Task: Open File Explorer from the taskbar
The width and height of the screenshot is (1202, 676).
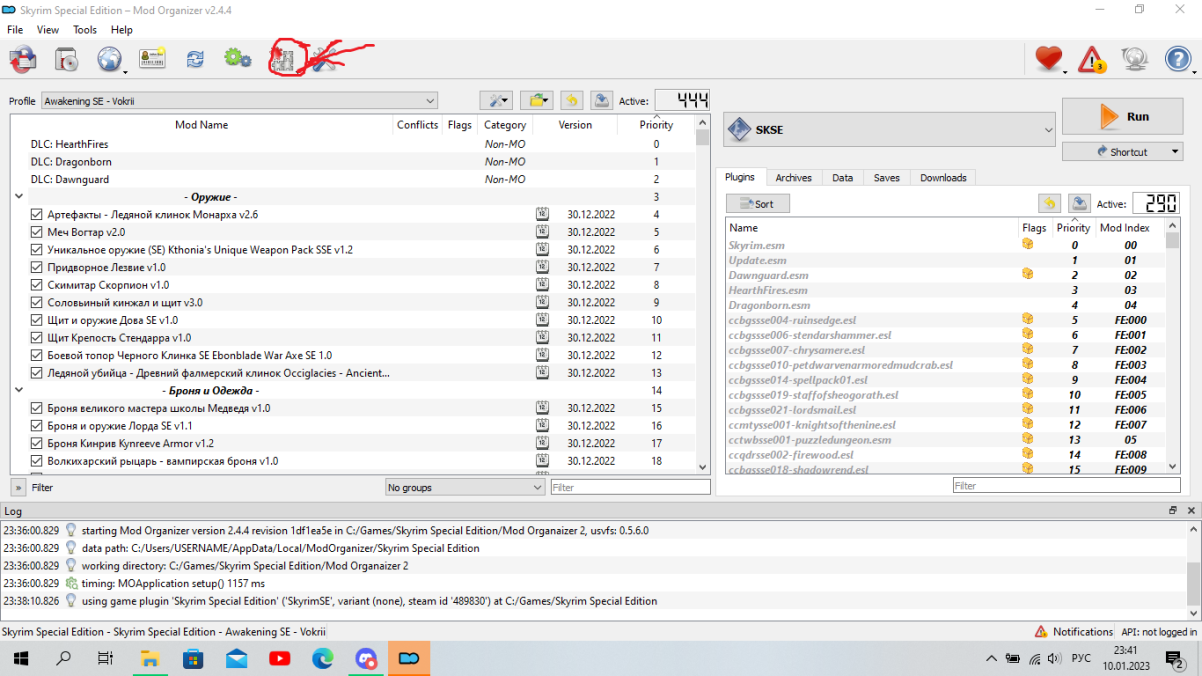Action: [150, 659]
